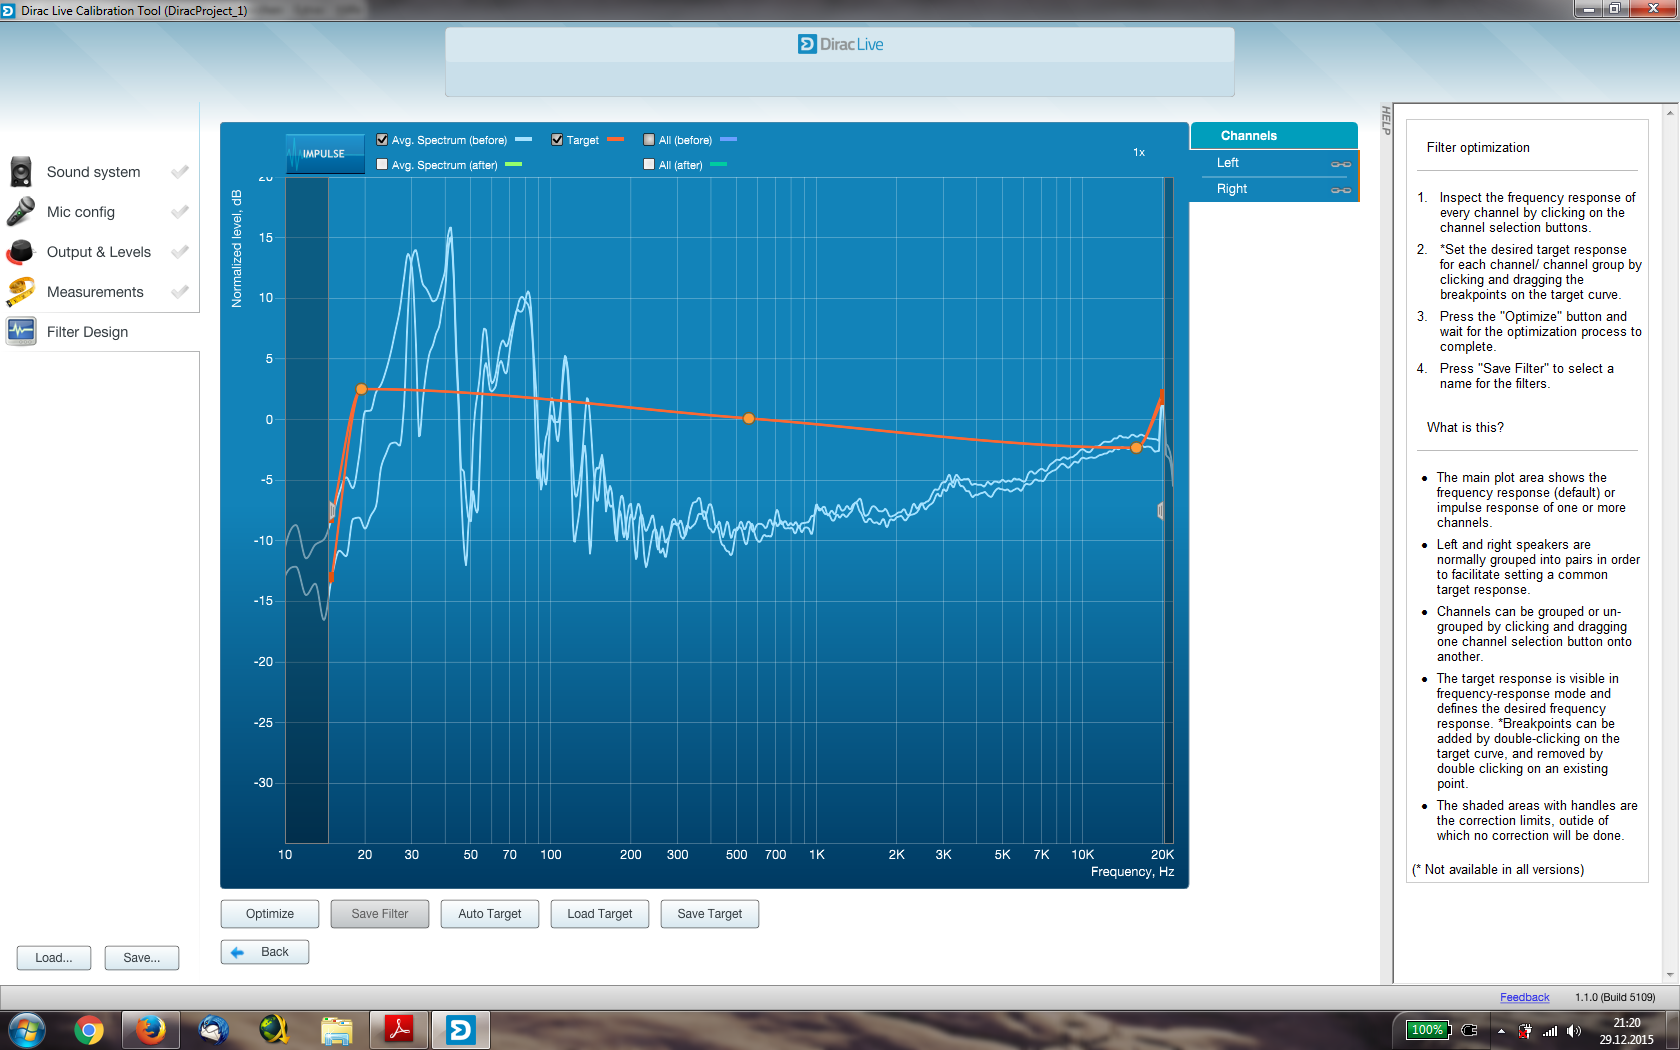Screen dimensions: 1680x1050
Task: Click the Auto Target button
Action: tap(490, 914)
